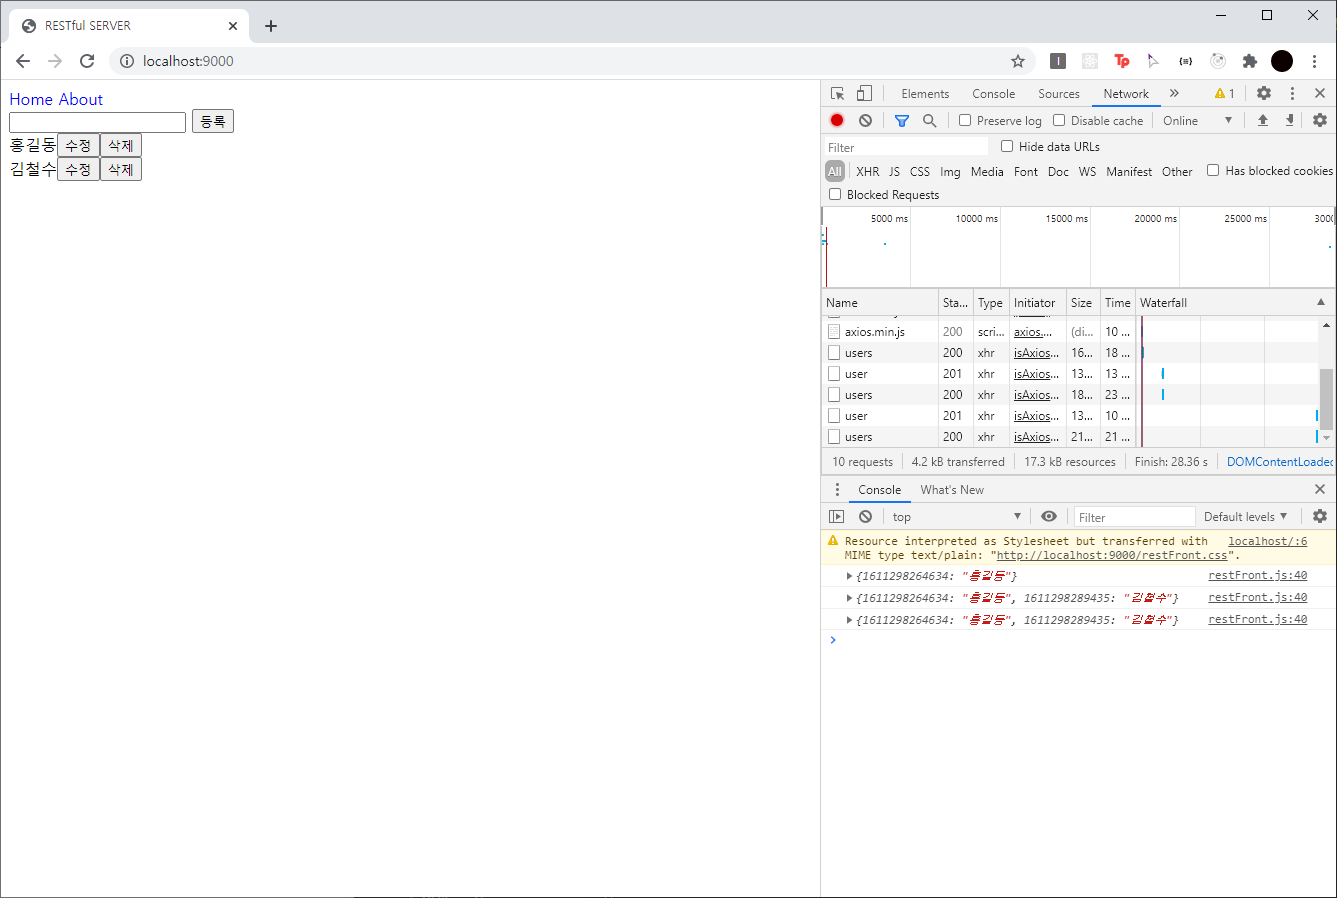Viewport: 1337px width, 898px height.
Task: Show All request types
Action: click(x=835, y=171)
